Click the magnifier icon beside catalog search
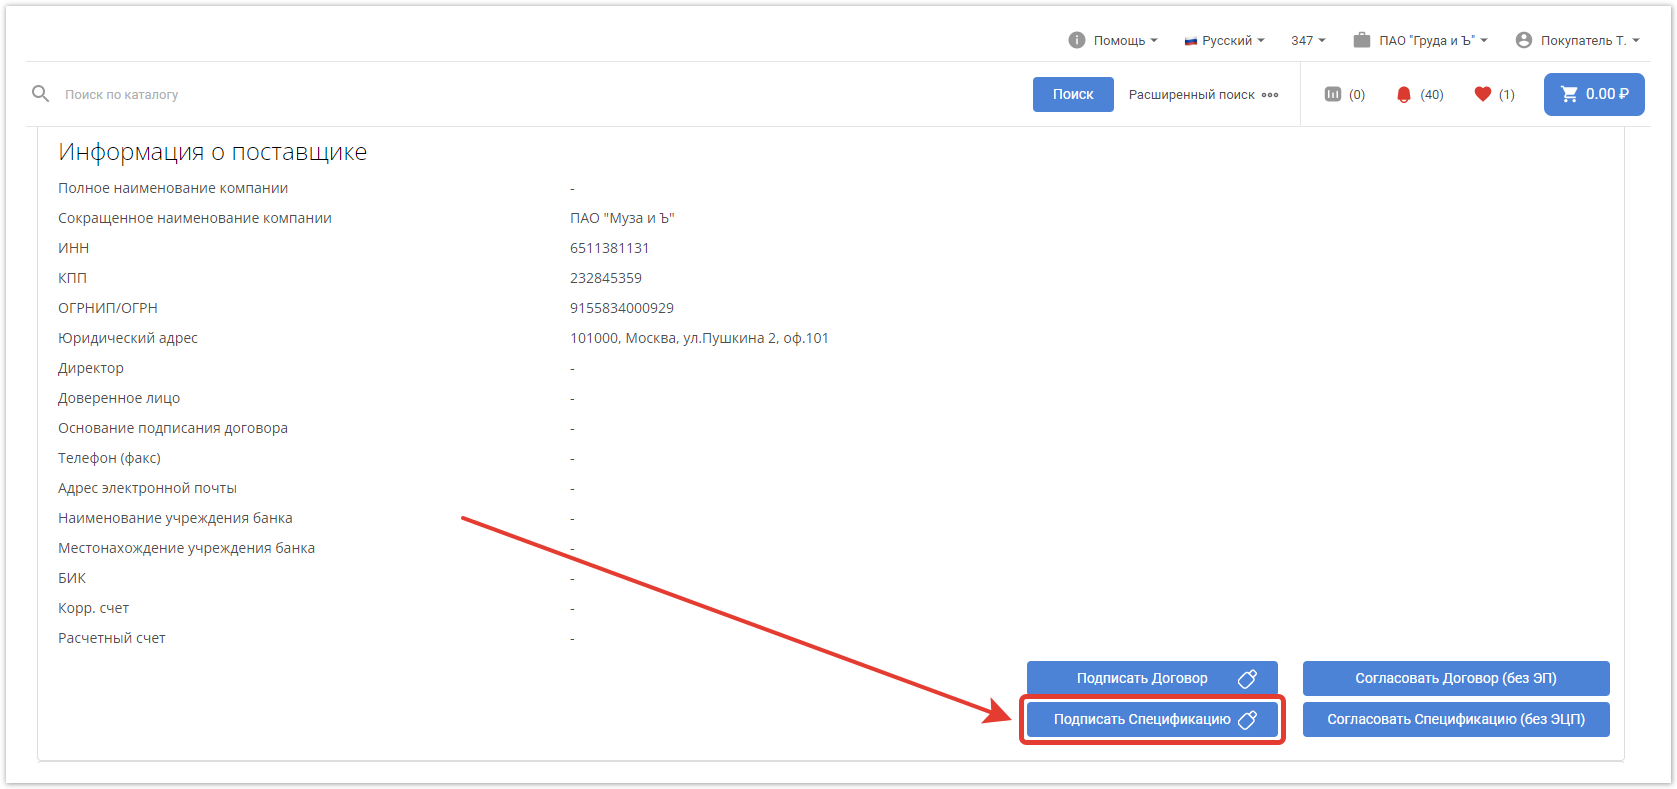The image size is (1677, 789). point(40,94)
